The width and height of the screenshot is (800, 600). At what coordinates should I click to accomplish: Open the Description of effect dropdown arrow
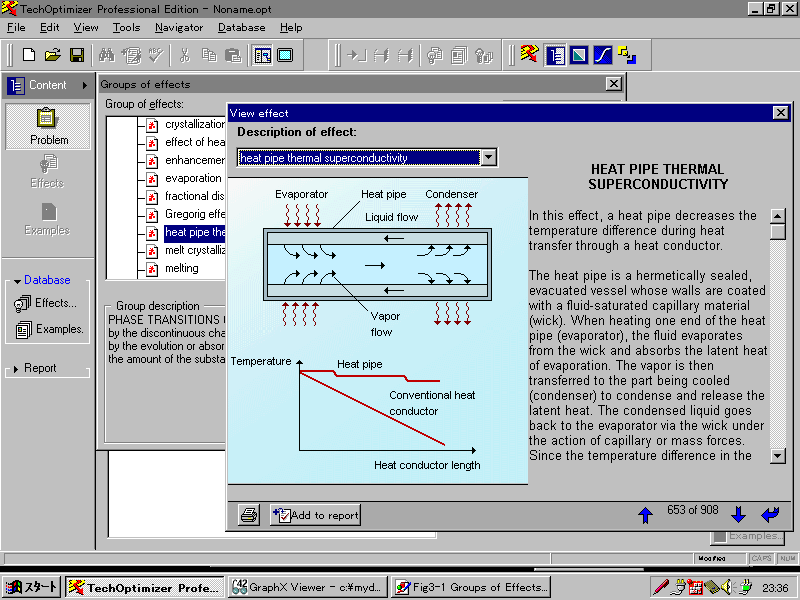click(x=488, y=157)
